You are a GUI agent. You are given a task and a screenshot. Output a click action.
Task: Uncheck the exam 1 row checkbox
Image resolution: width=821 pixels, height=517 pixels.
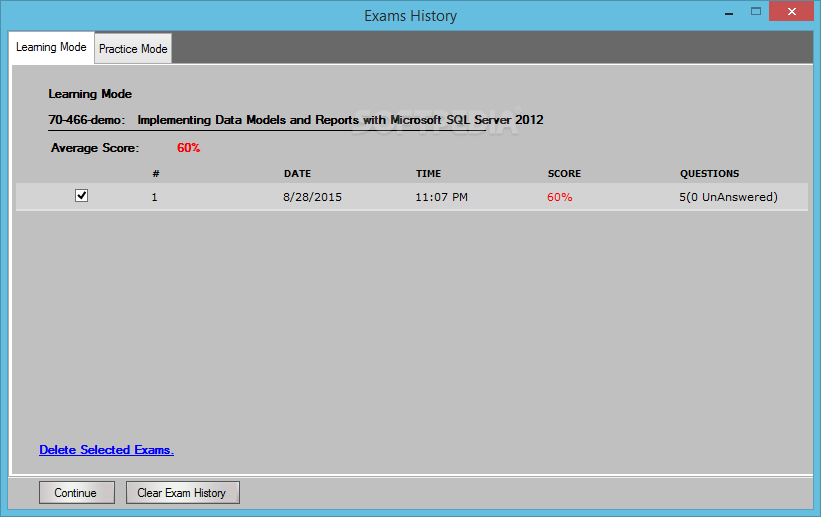(81, 196)
